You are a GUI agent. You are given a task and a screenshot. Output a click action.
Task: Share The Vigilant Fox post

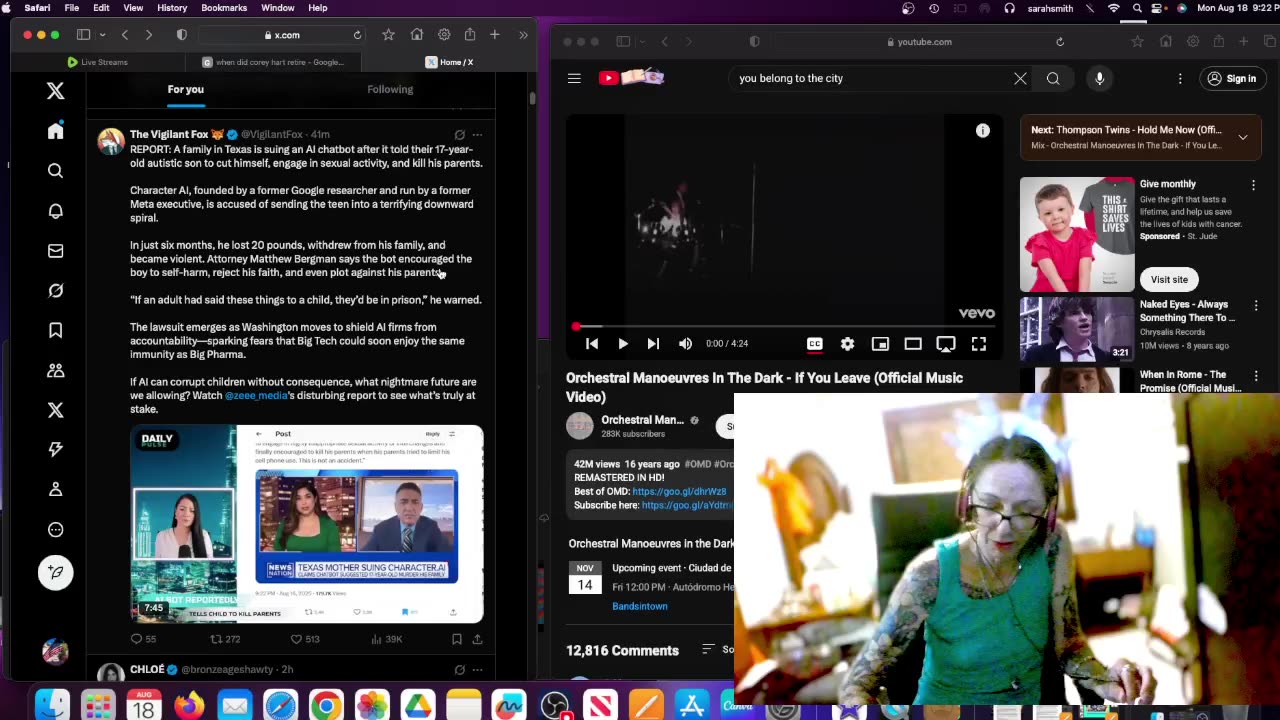pos(477,639)
